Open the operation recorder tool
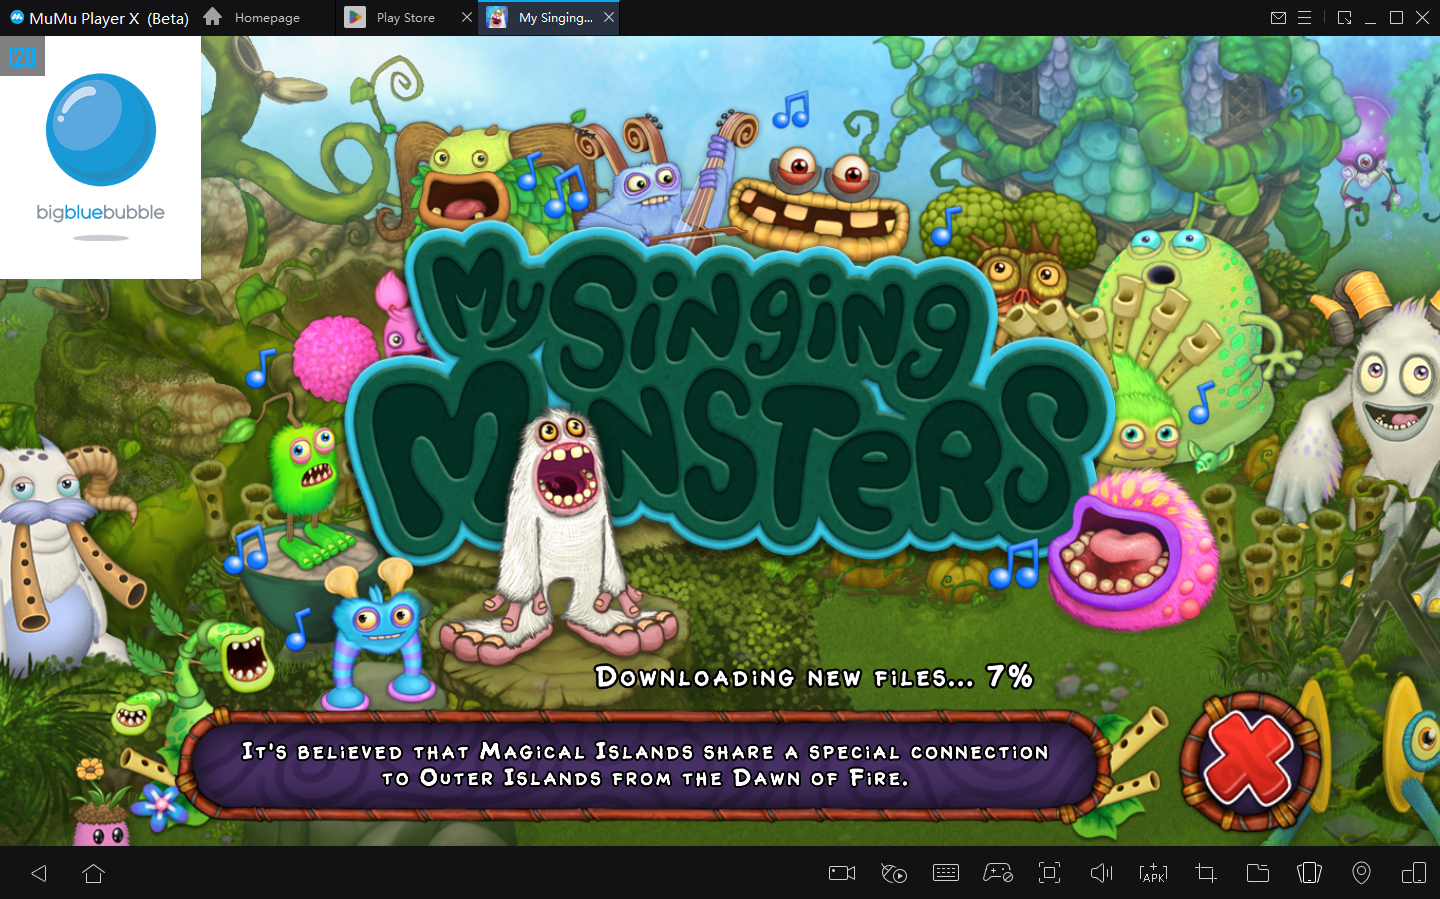Image resolution: width=1440 pixels, height=899 pixels. (x=893, y=873)
